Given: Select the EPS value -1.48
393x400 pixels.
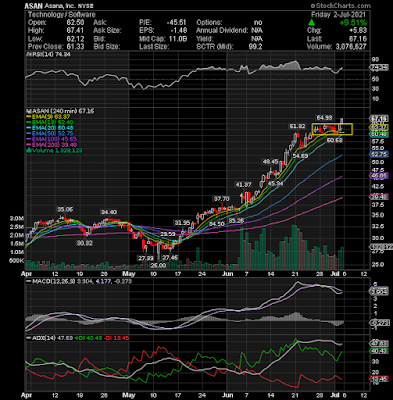Looking at the screenshot, I should pyautogui.click(x=179, y=30).
